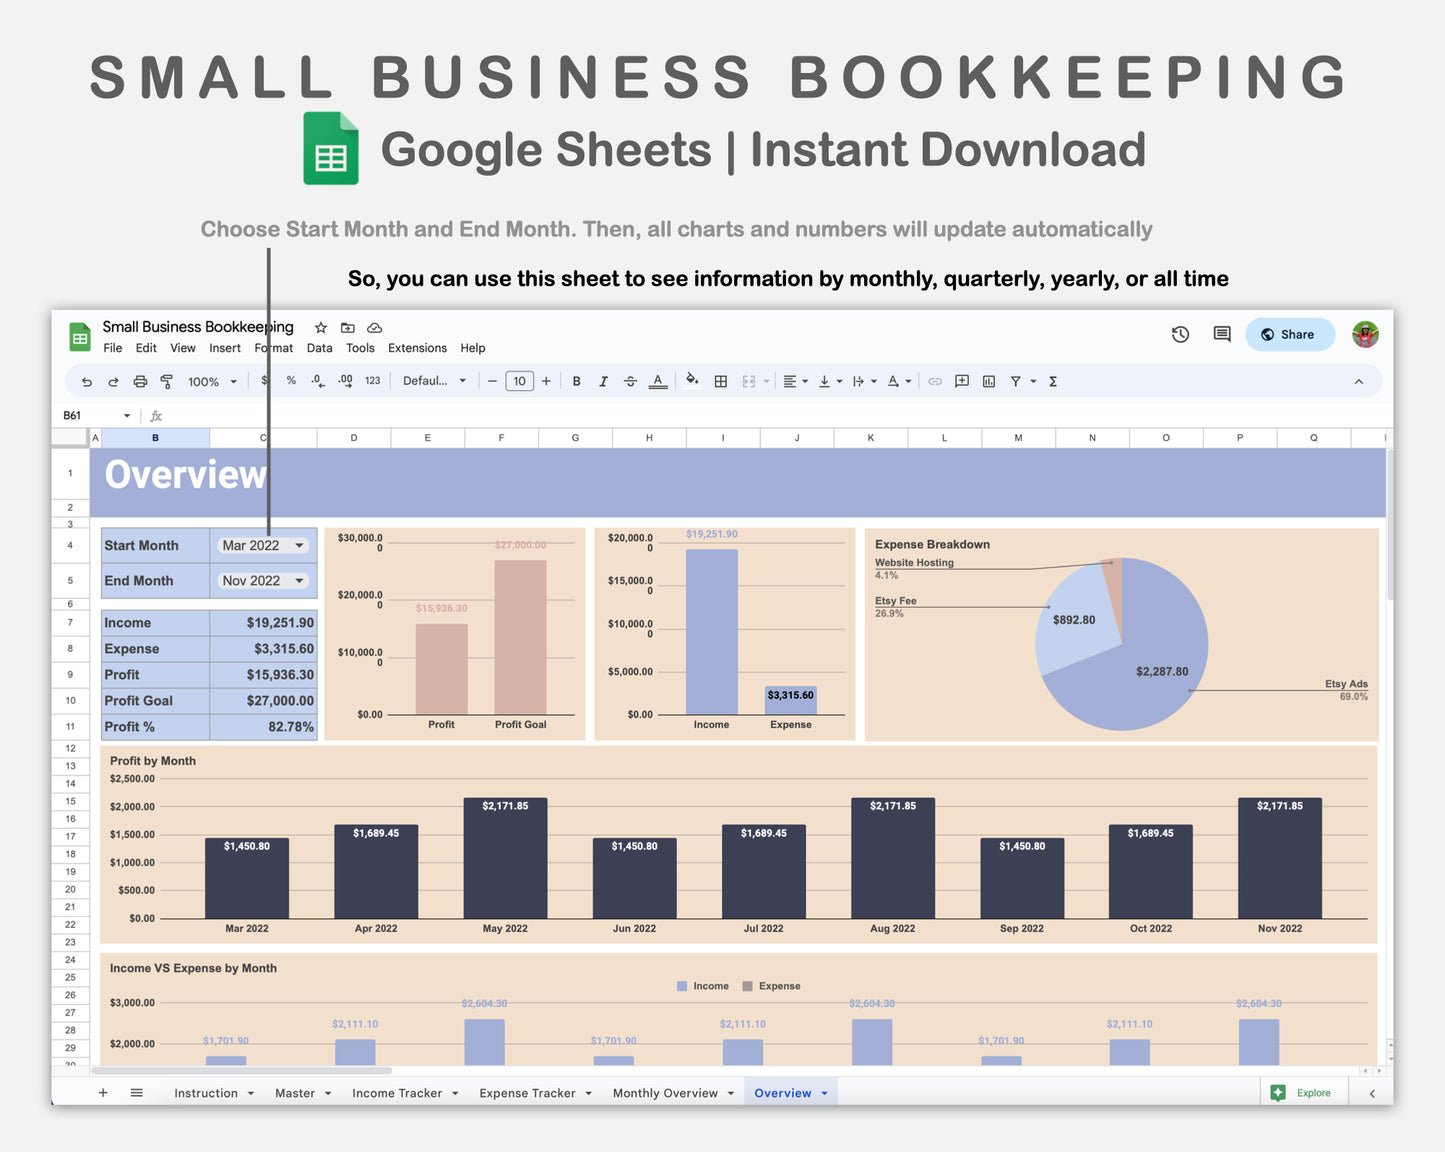
Task: Open the End Month dropdown showing Nov 2022
Action: coord(262,580)
